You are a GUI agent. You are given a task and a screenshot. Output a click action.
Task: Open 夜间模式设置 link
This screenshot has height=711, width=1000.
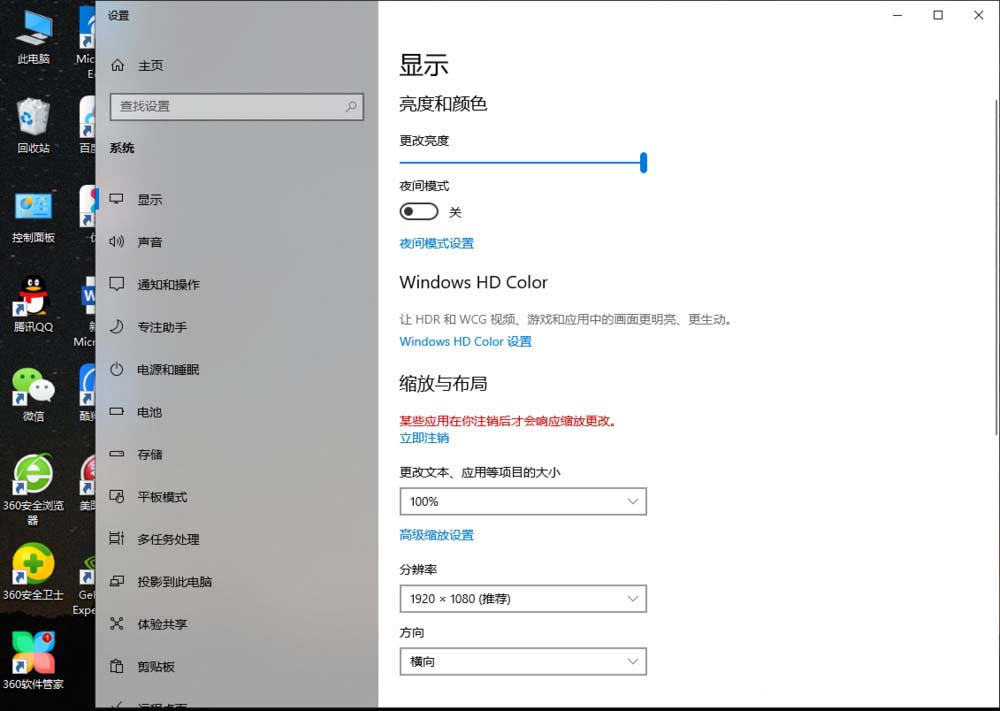pos(436,244)
